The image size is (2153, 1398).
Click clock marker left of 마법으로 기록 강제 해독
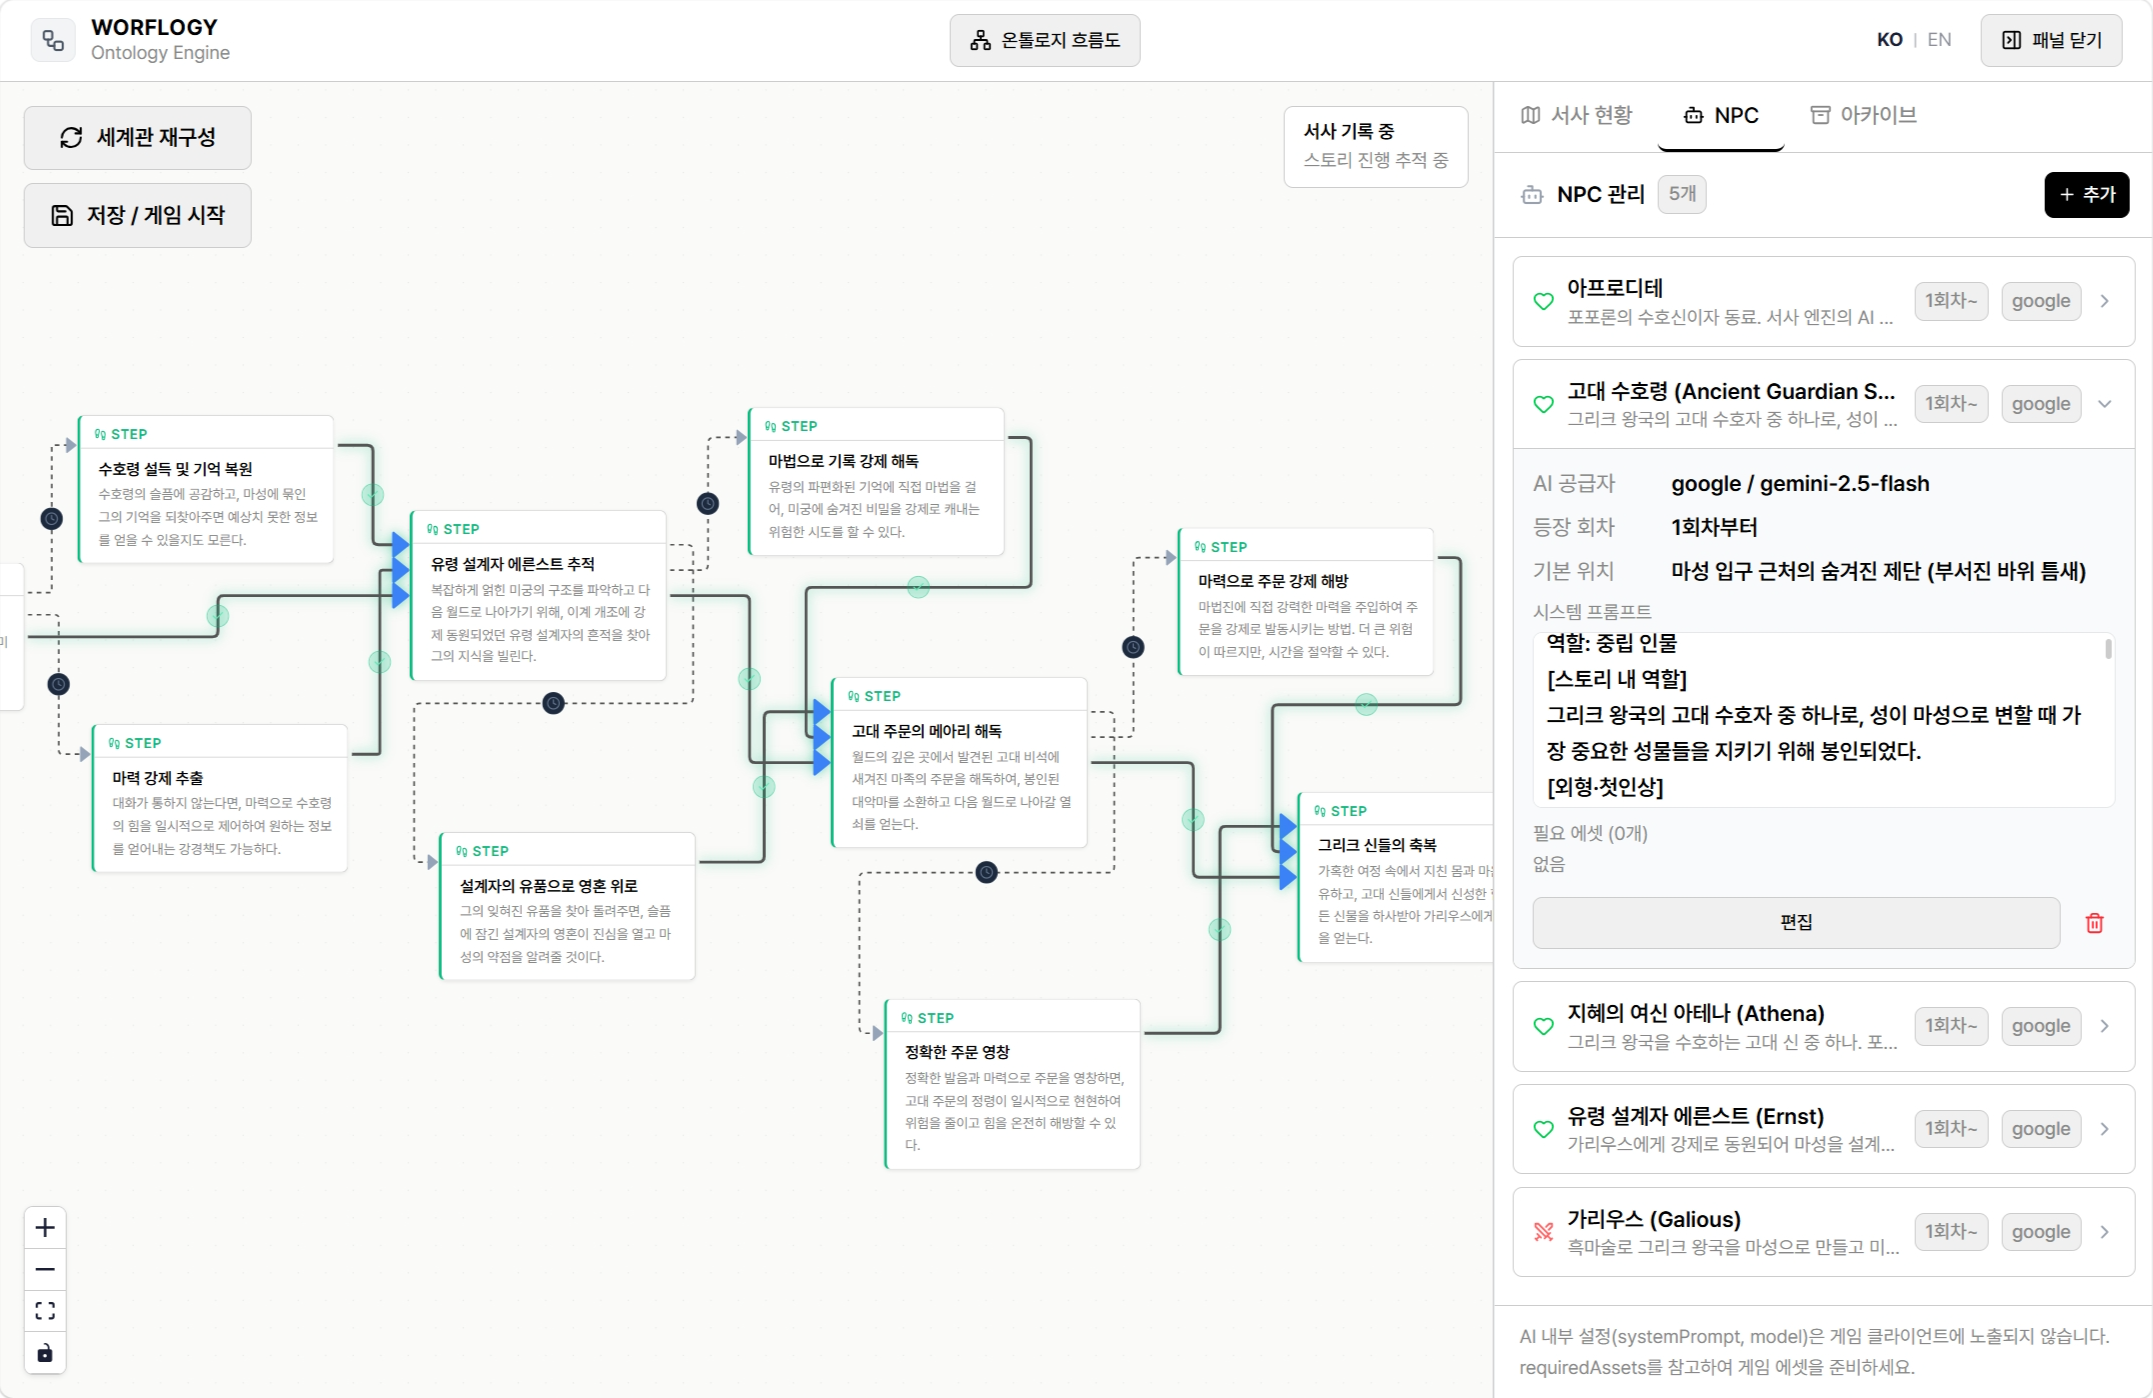pos(708,504)
